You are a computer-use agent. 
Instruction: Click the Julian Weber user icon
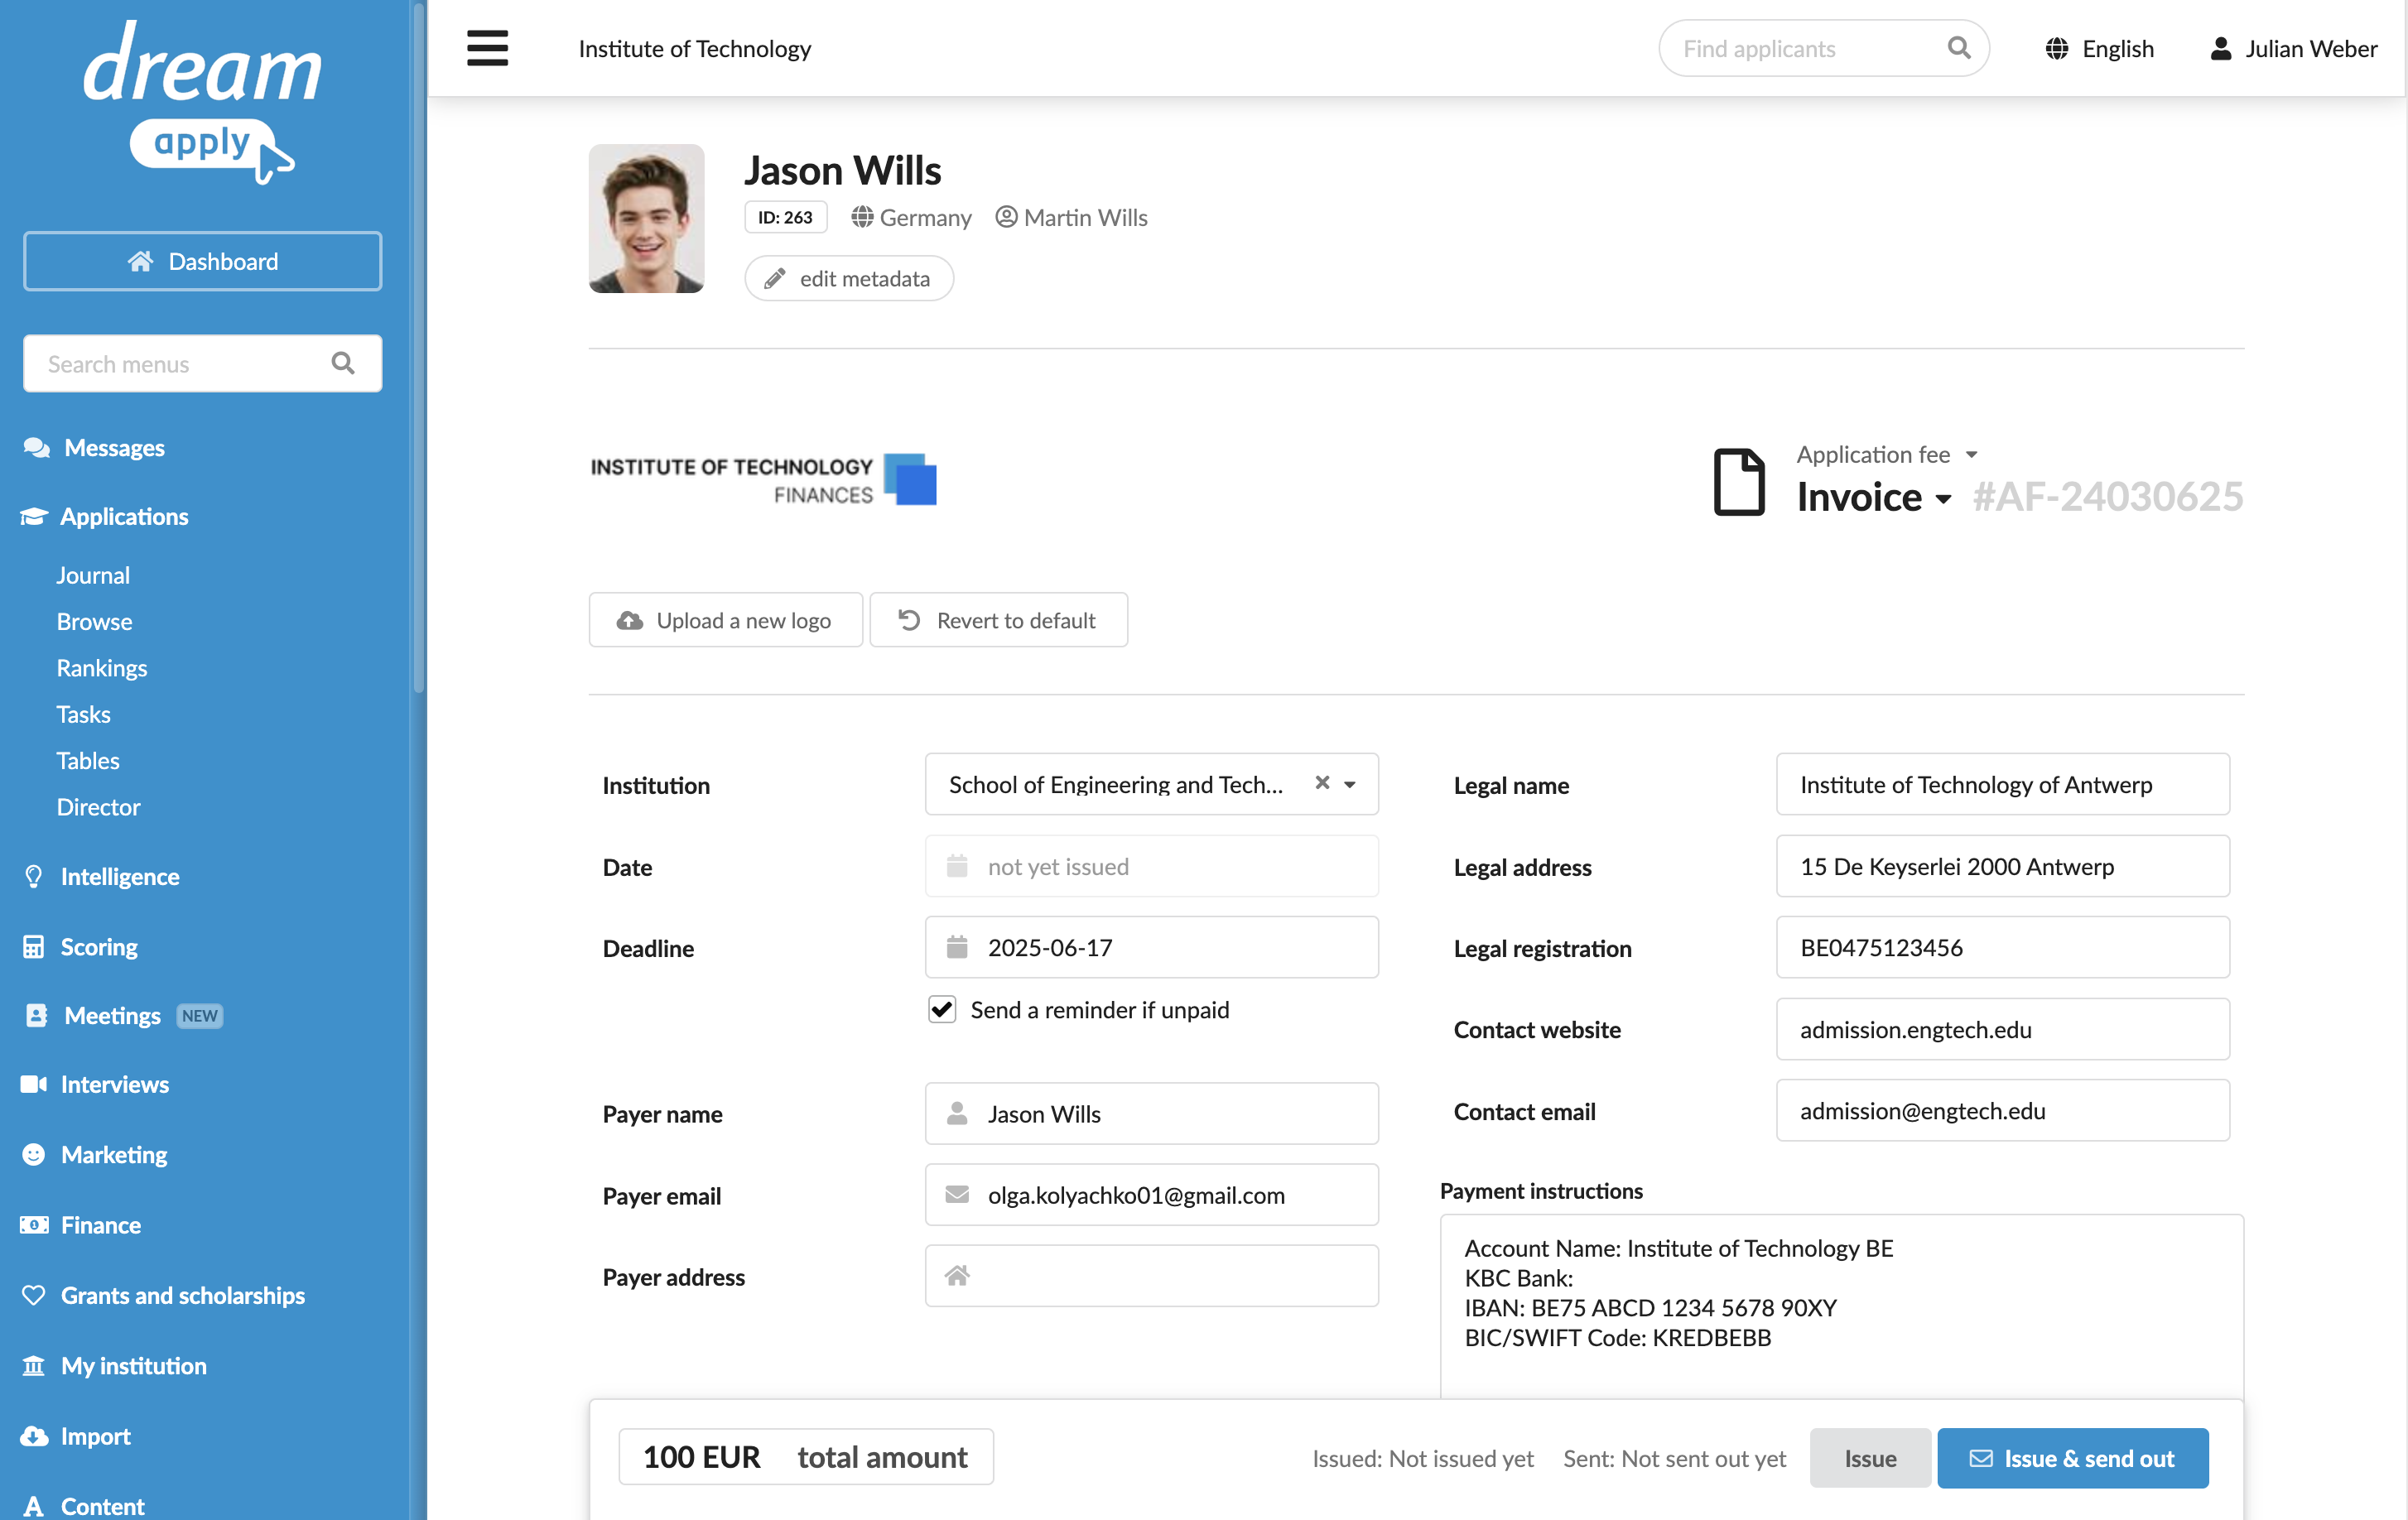pyautogui.click(x=2220, y=48)
